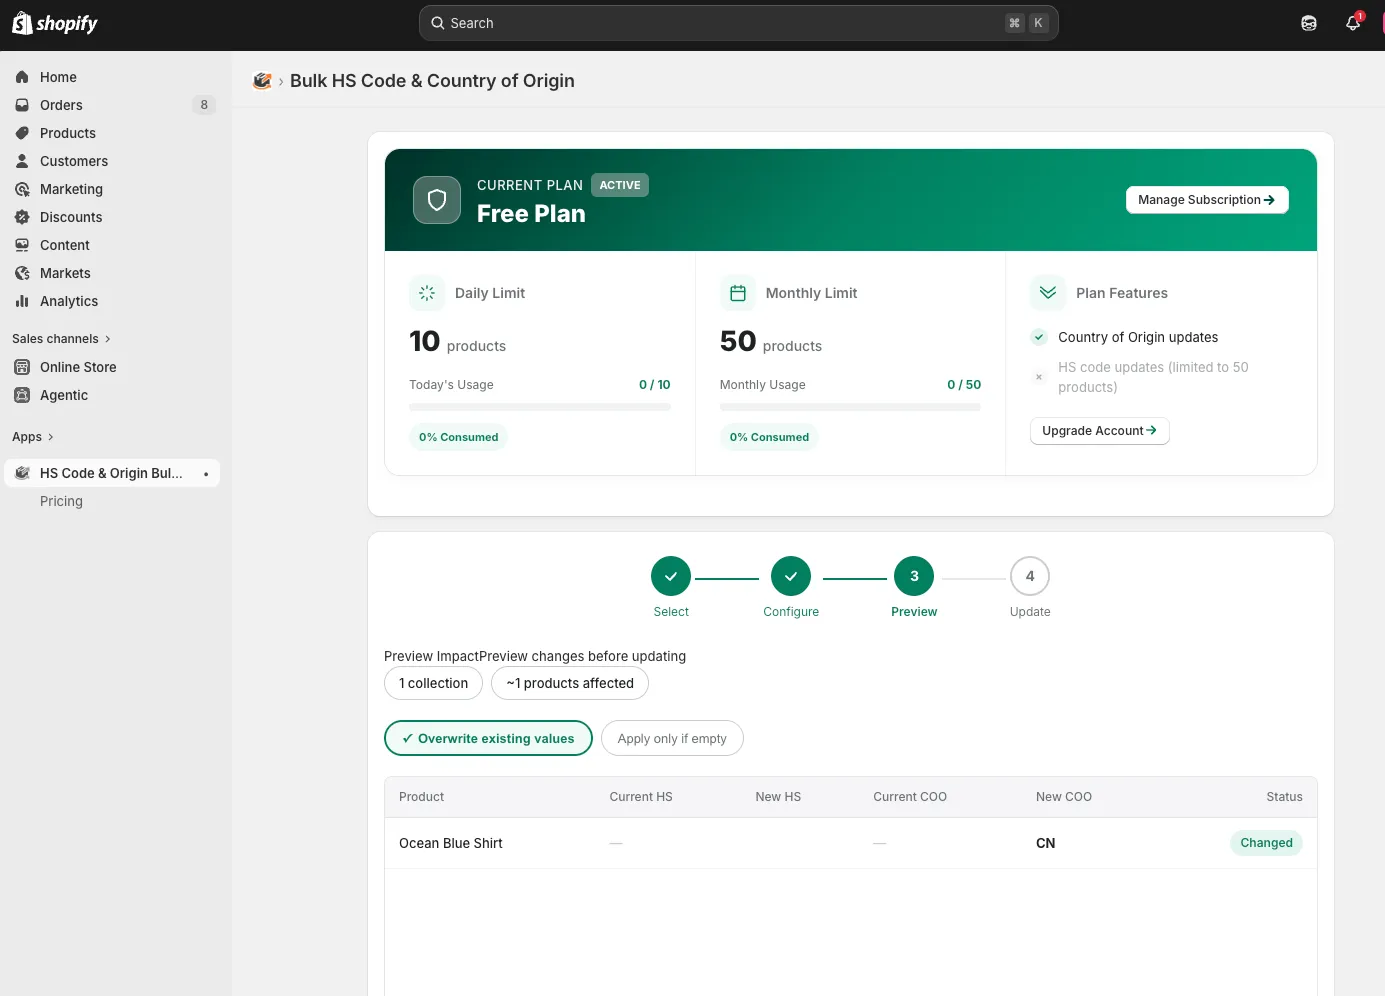Click the Marketing target icon

tap(22, 189)
